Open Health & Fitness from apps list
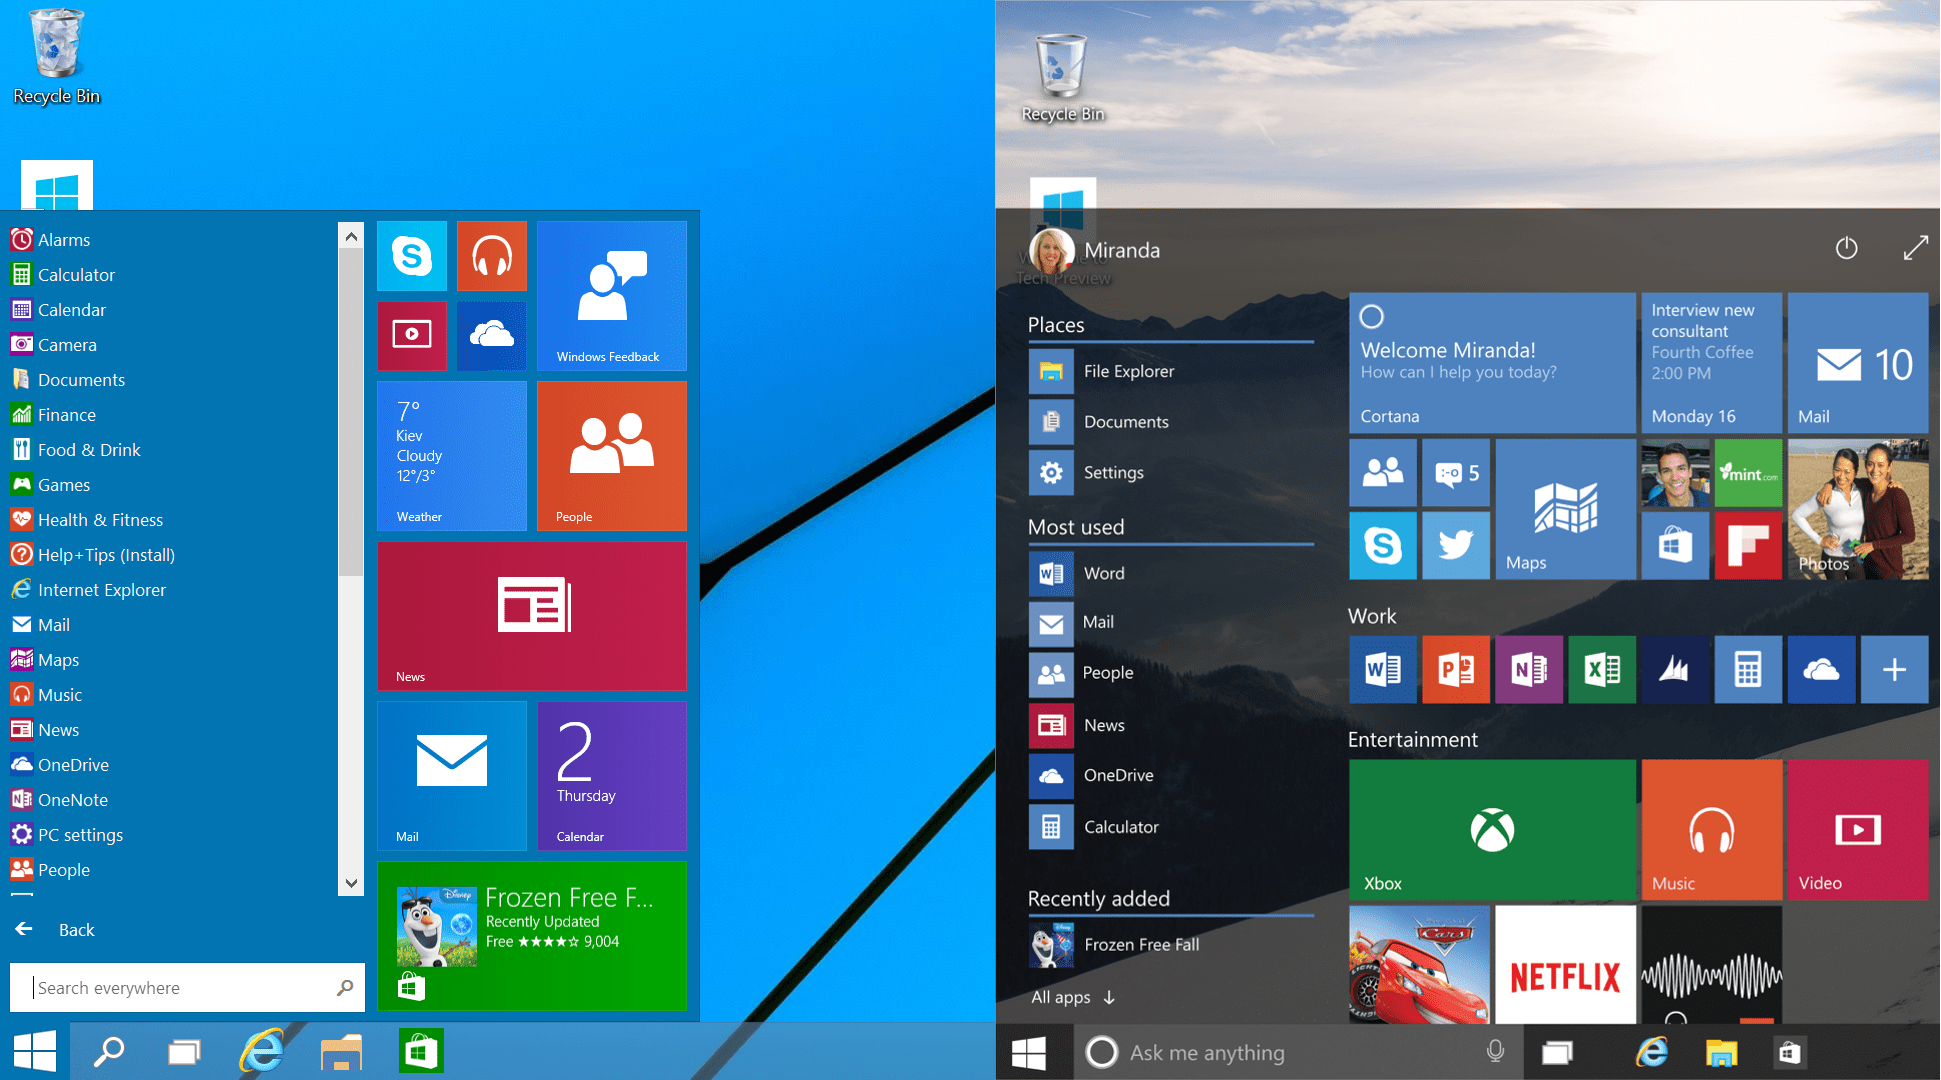Screen dimensions: 1941x1080 click(100, 520)
